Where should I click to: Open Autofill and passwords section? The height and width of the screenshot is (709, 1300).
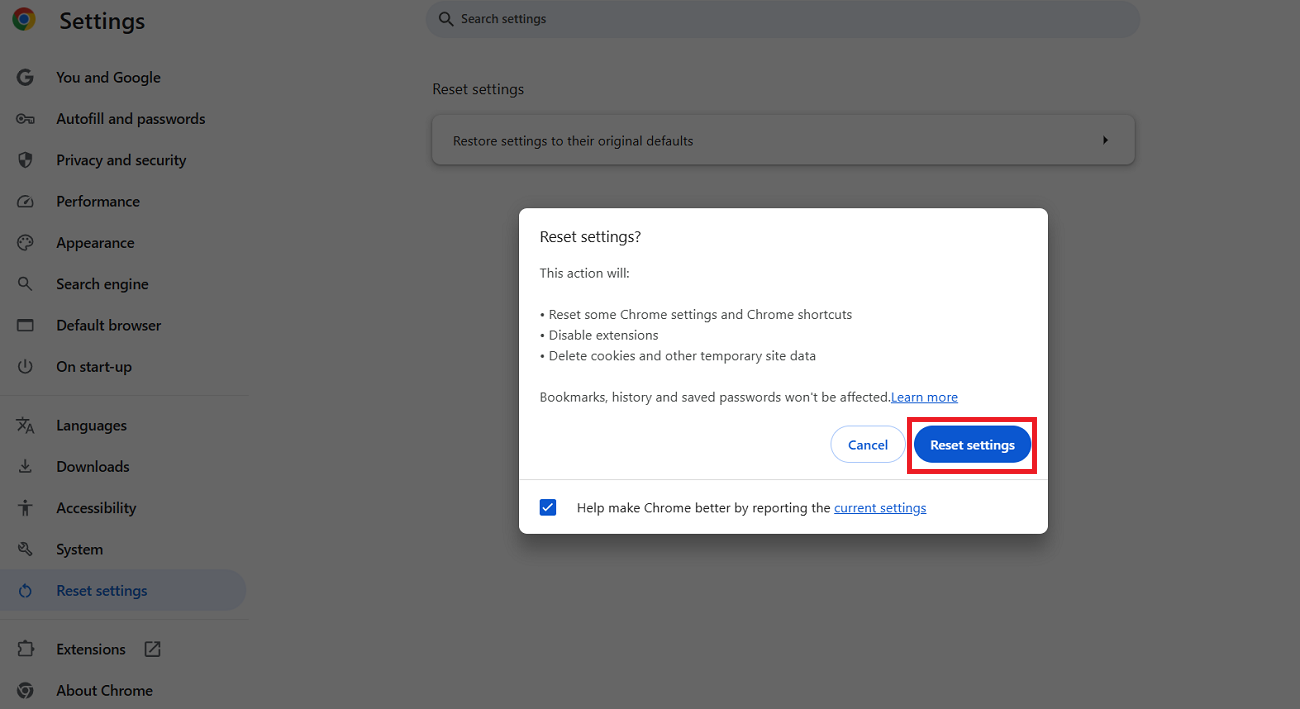131,119
